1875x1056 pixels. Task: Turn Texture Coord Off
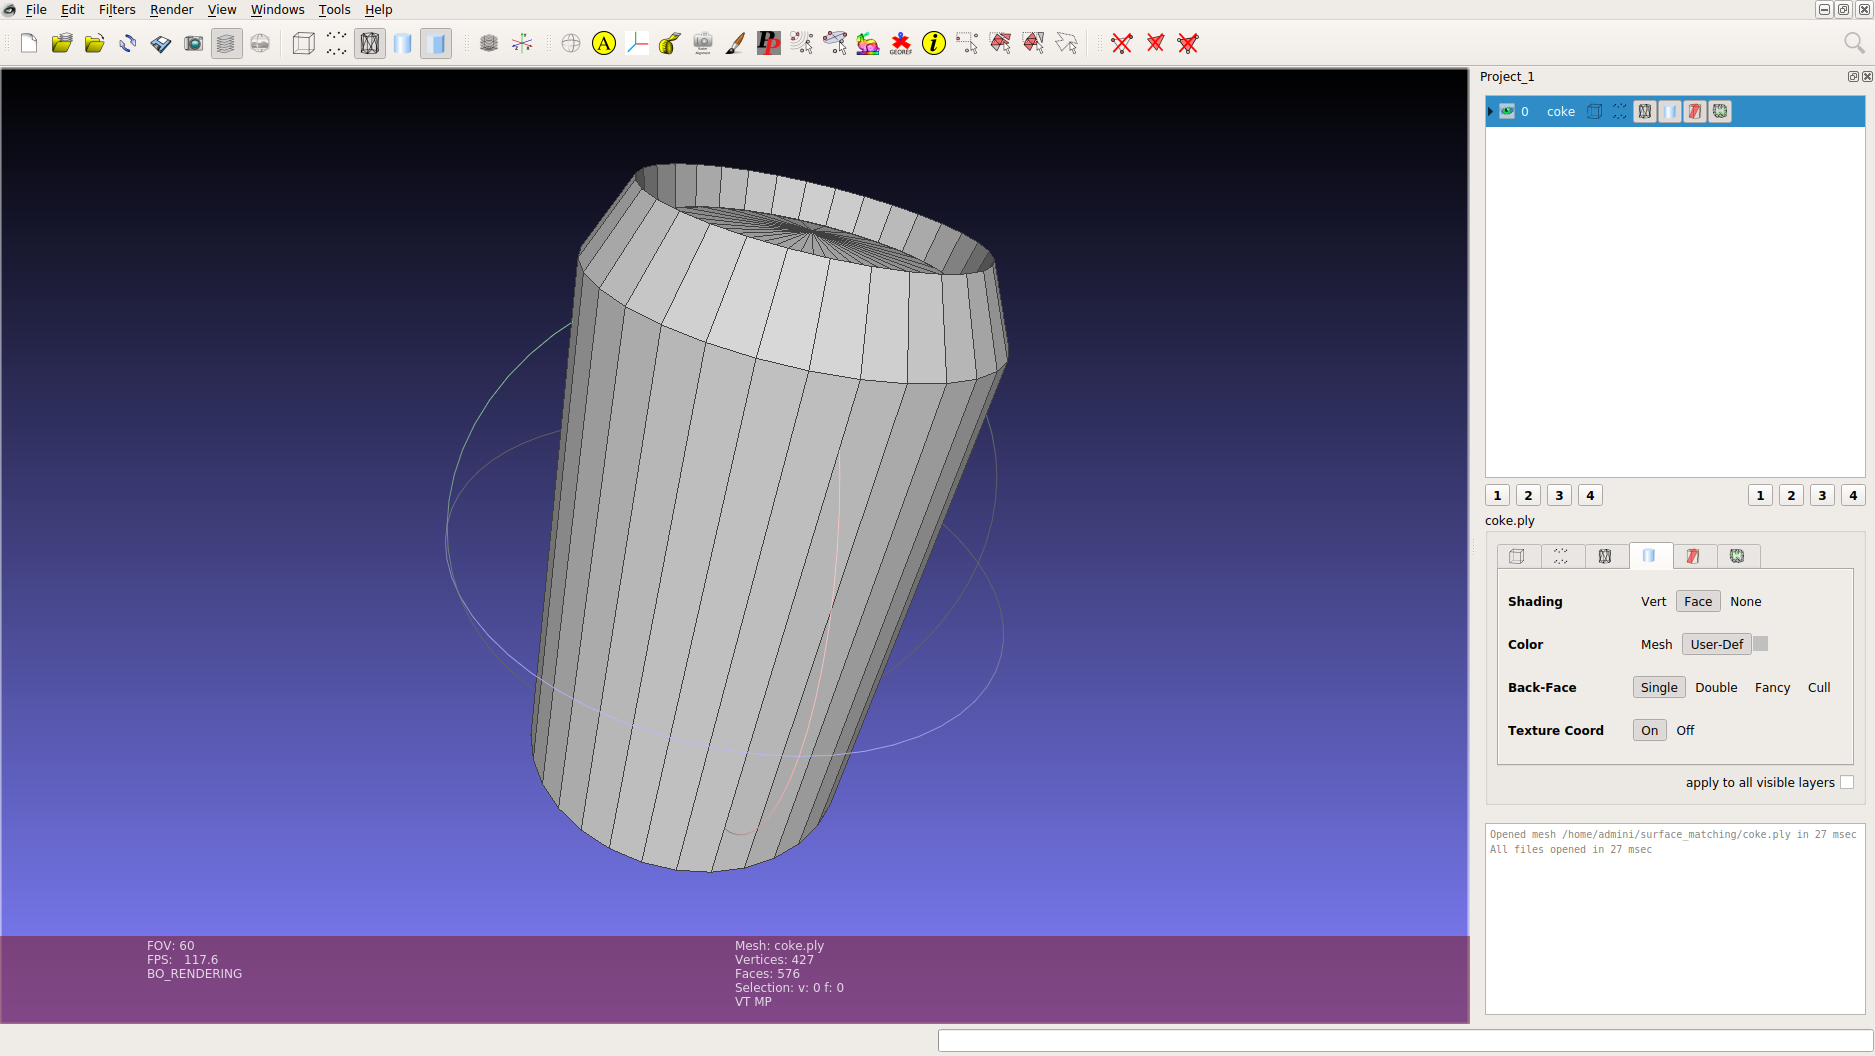(1685, 730)
